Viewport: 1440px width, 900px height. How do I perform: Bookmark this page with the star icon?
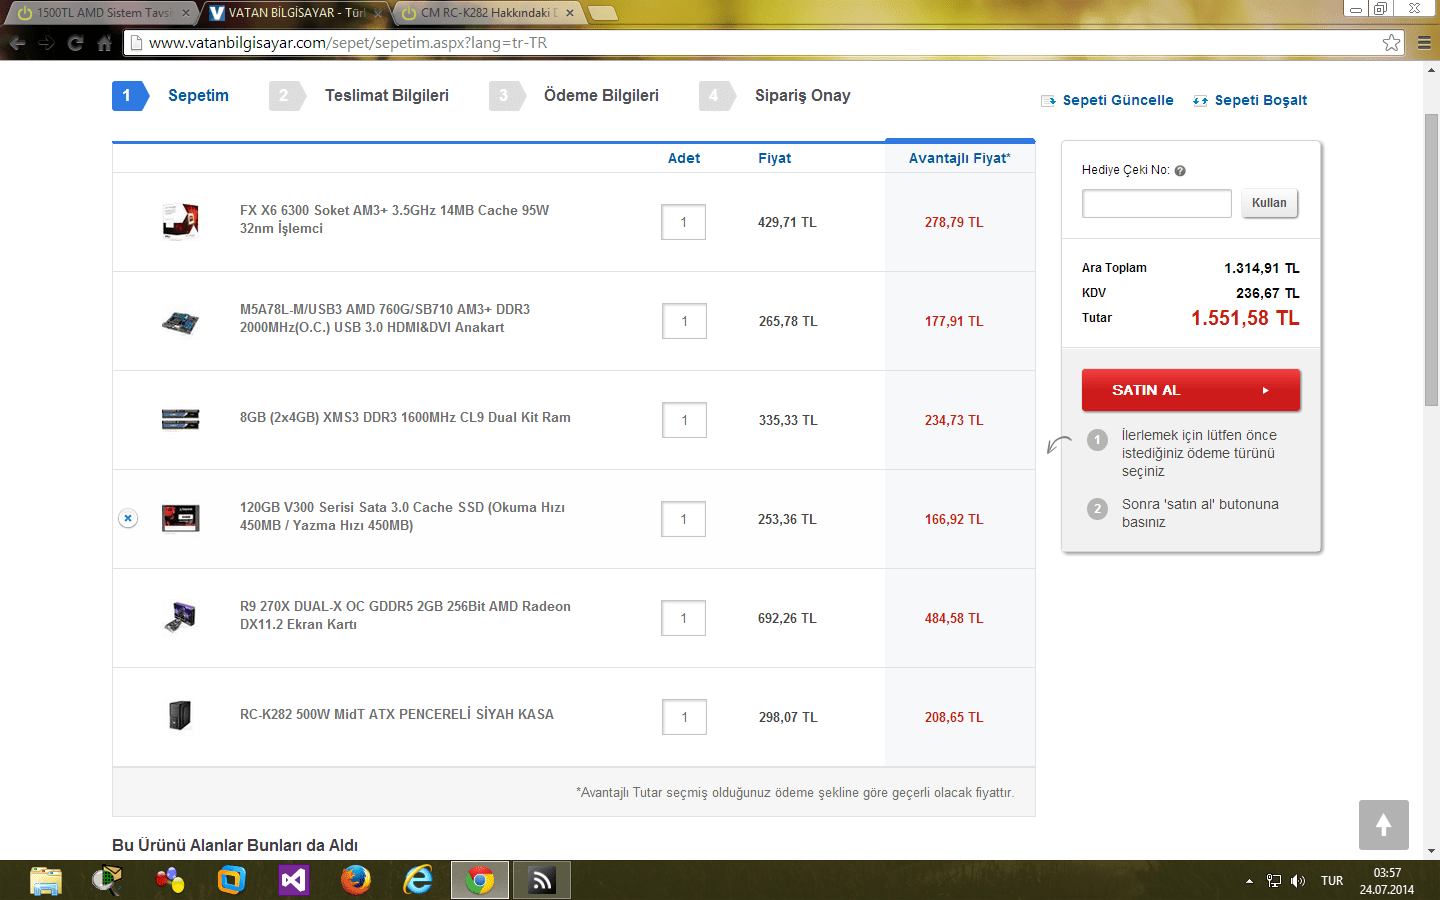click(1391, 43)
